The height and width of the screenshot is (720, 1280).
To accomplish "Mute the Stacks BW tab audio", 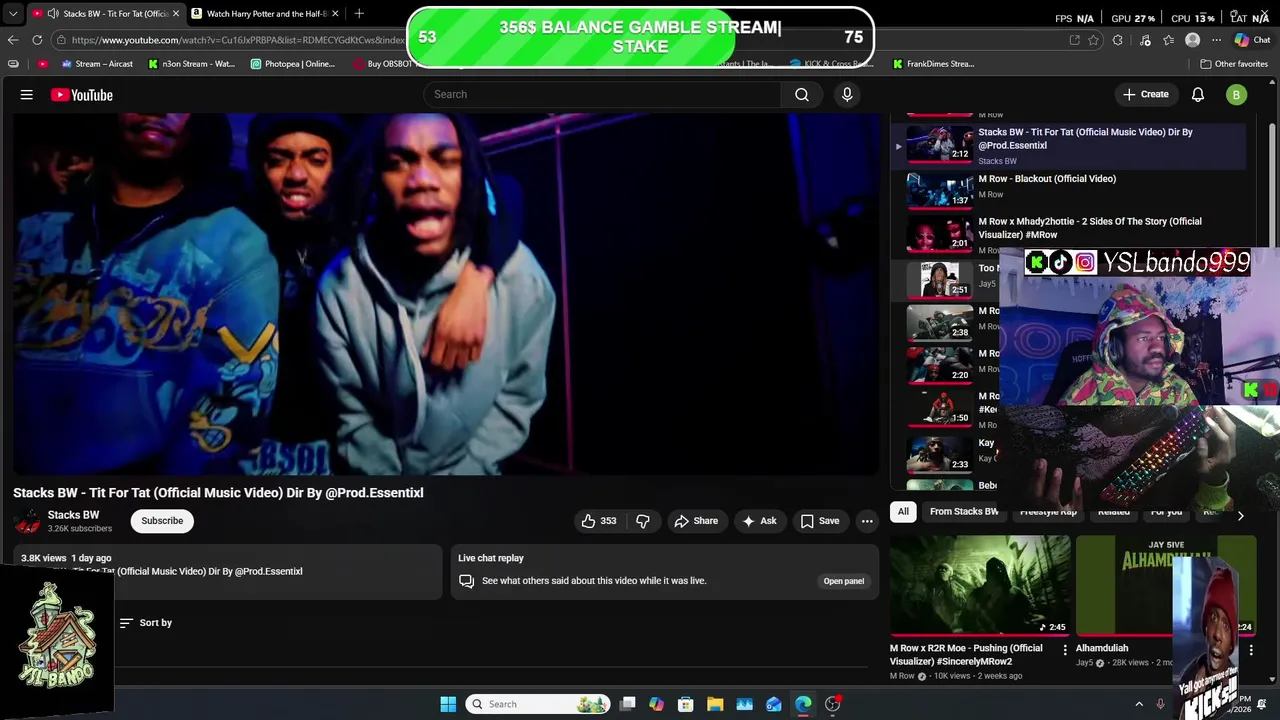I will (x=51, y=14).
